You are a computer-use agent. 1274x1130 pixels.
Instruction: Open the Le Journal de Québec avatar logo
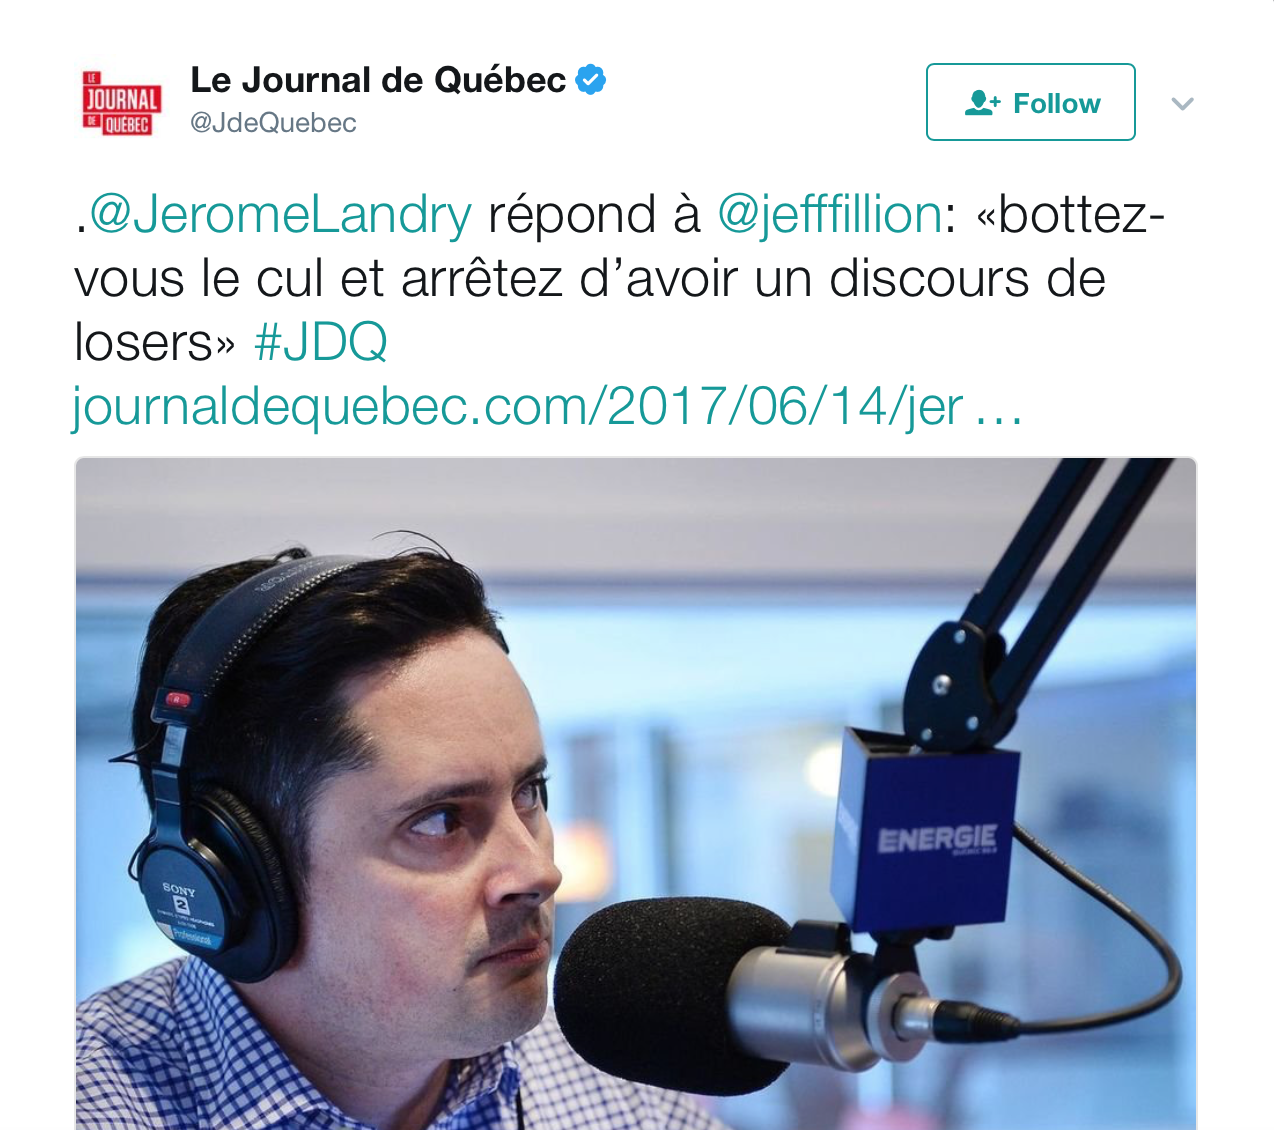click(122, 102)
